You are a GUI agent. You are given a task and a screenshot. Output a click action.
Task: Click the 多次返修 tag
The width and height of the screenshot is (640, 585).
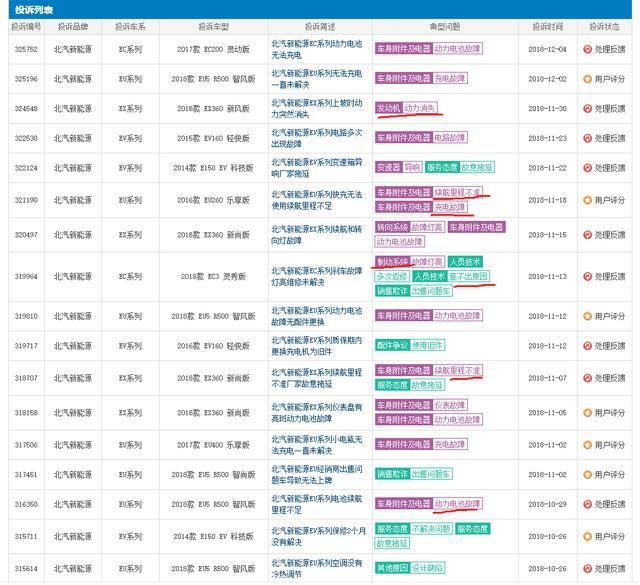click(392, 276)
